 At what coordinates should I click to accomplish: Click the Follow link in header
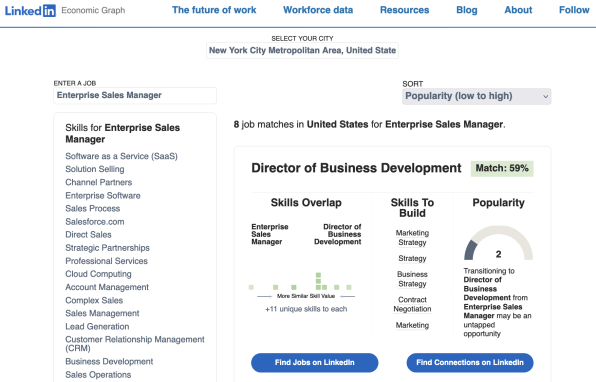(x=574, y=10)
